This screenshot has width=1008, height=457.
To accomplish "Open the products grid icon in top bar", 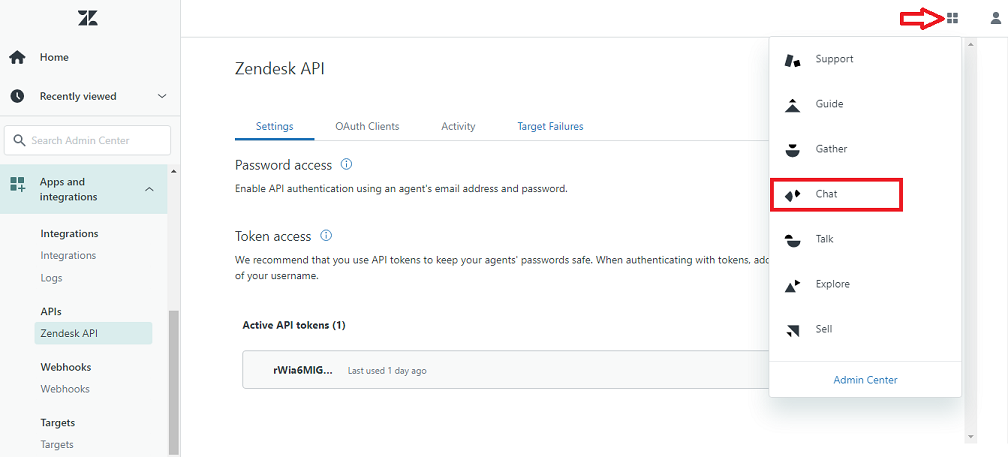I will [952, 19].
